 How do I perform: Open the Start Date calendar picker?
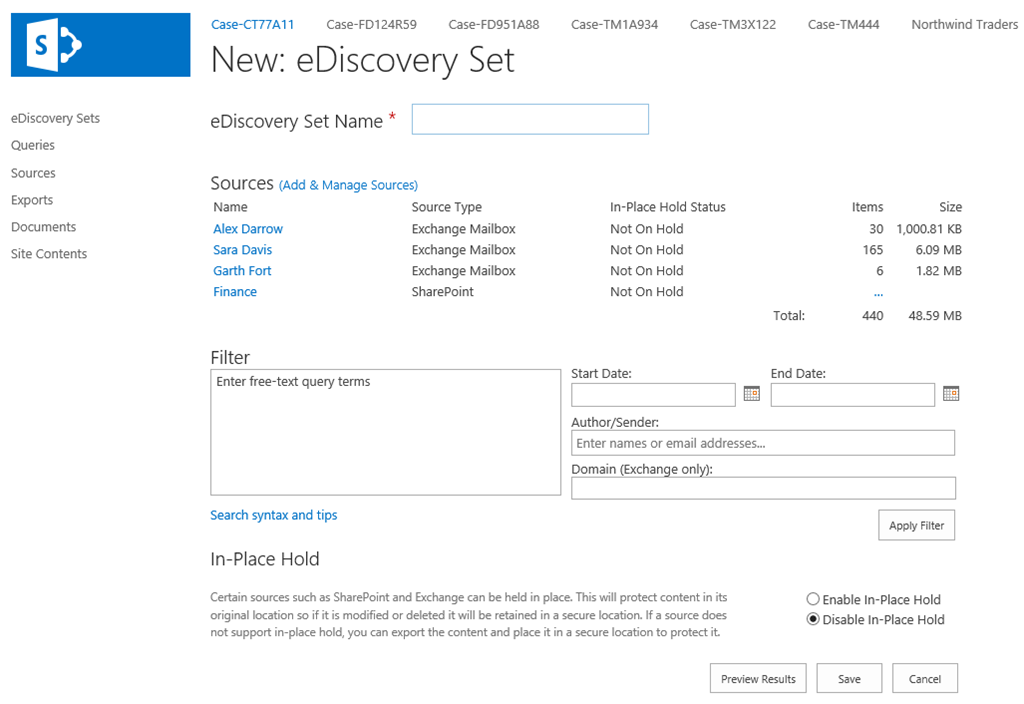(752, 394)
